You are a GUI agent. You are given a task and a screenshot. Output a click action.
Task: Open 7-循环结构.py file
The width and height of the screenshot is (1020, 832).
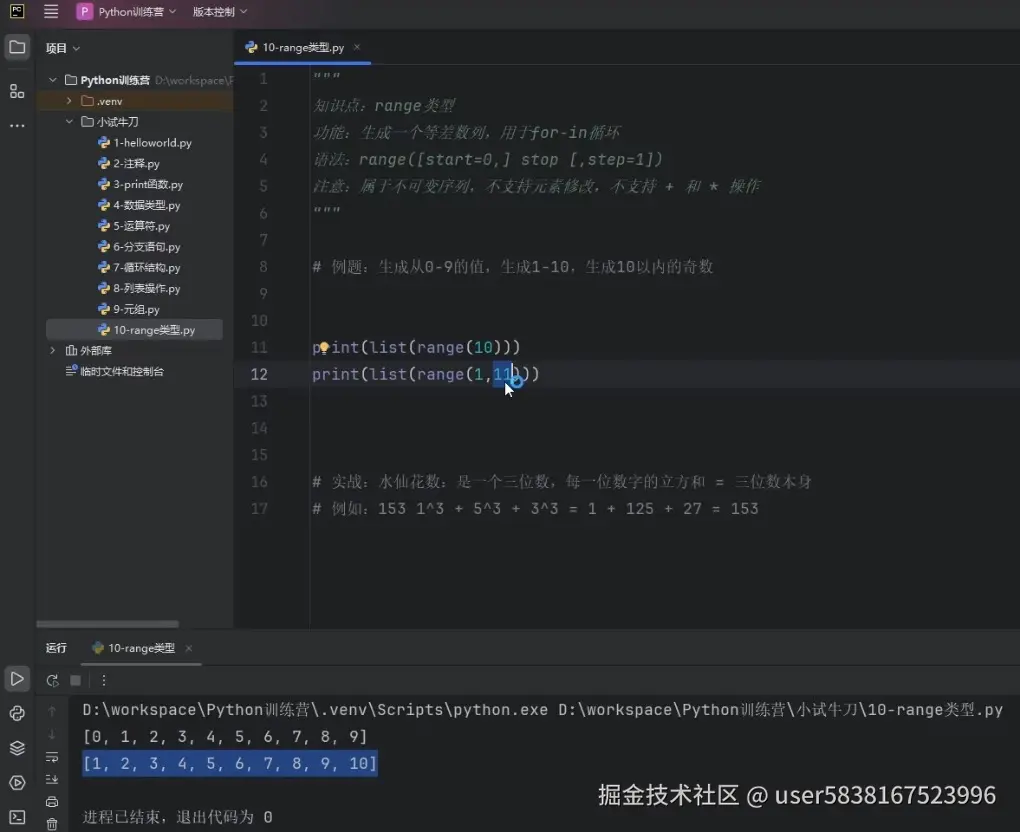pyautogui.click(x=139, y=267)
